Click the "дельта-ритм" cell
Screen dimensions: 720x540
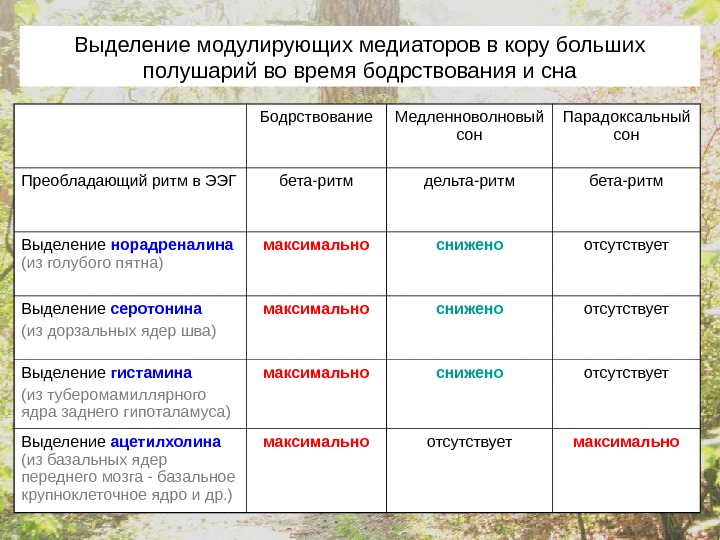pyautogui.click(x=469, y=181)
